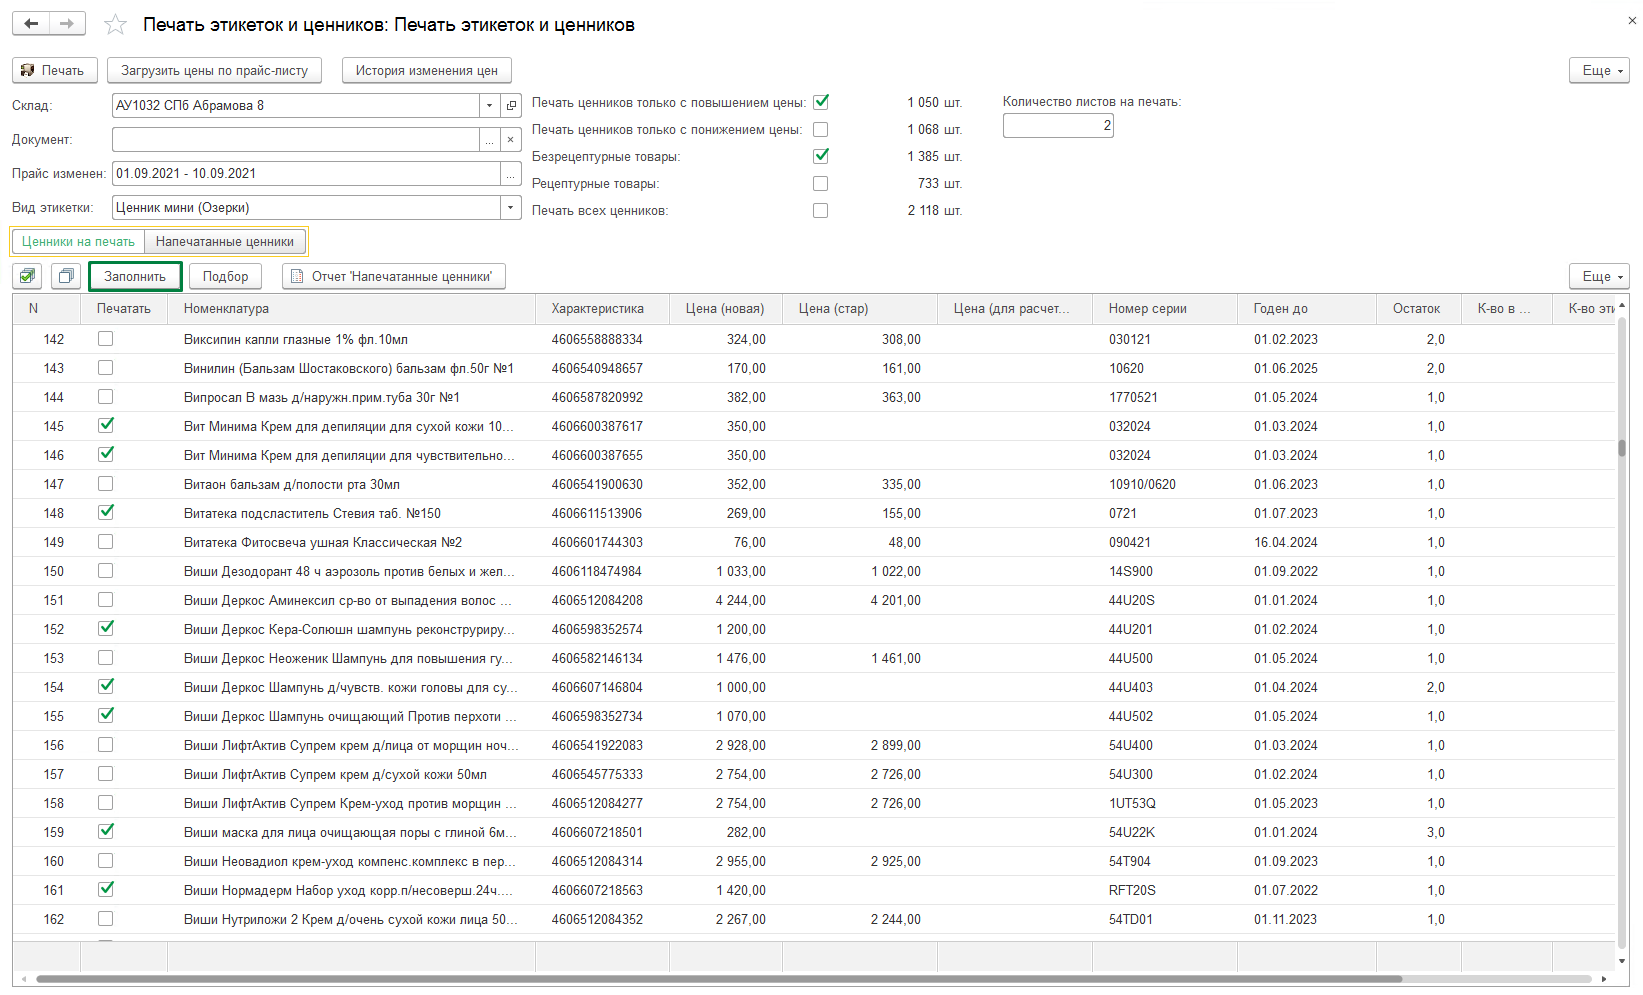This screenshot has height=995, width=1643.
Task: Expand the Склад dropdown list
Action: [x=489, y=106]
